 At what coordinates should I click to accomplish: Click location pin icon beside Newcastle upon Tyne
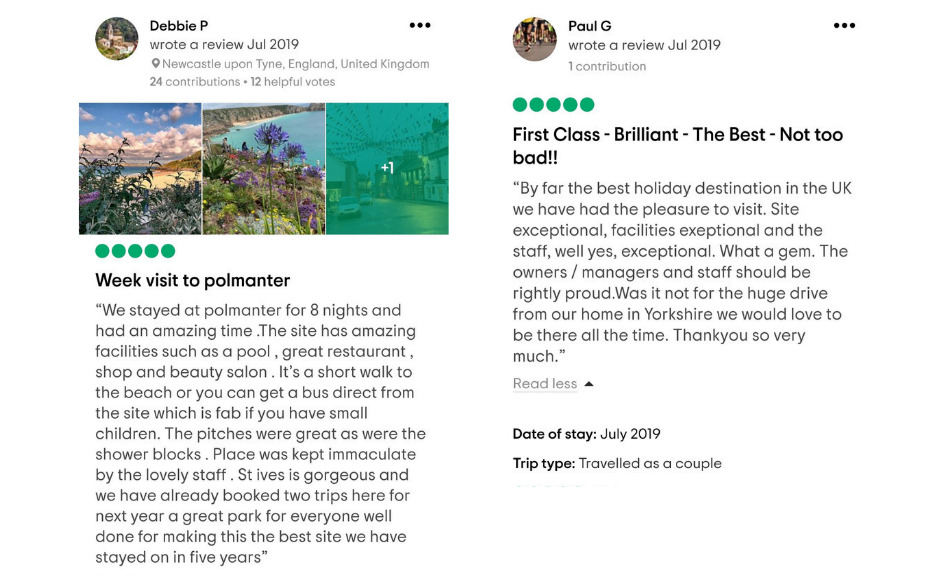pos(156,64)
